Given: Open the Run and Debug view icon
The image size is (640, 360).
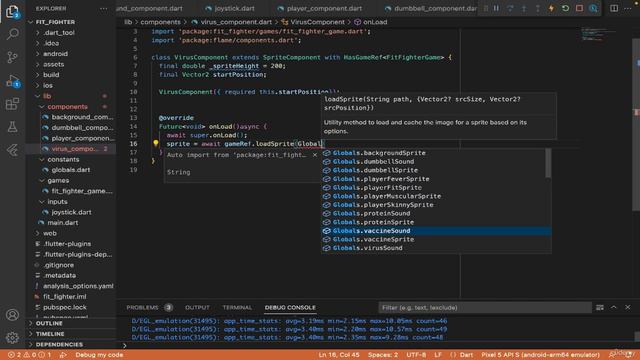Looking at the screenshot, I should click(x=12, y=81).
